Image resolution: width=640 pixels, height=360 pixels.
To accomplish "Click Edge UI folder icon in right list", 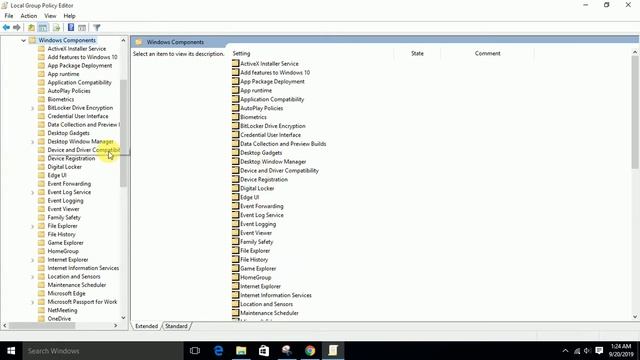I will pos(236,197).
